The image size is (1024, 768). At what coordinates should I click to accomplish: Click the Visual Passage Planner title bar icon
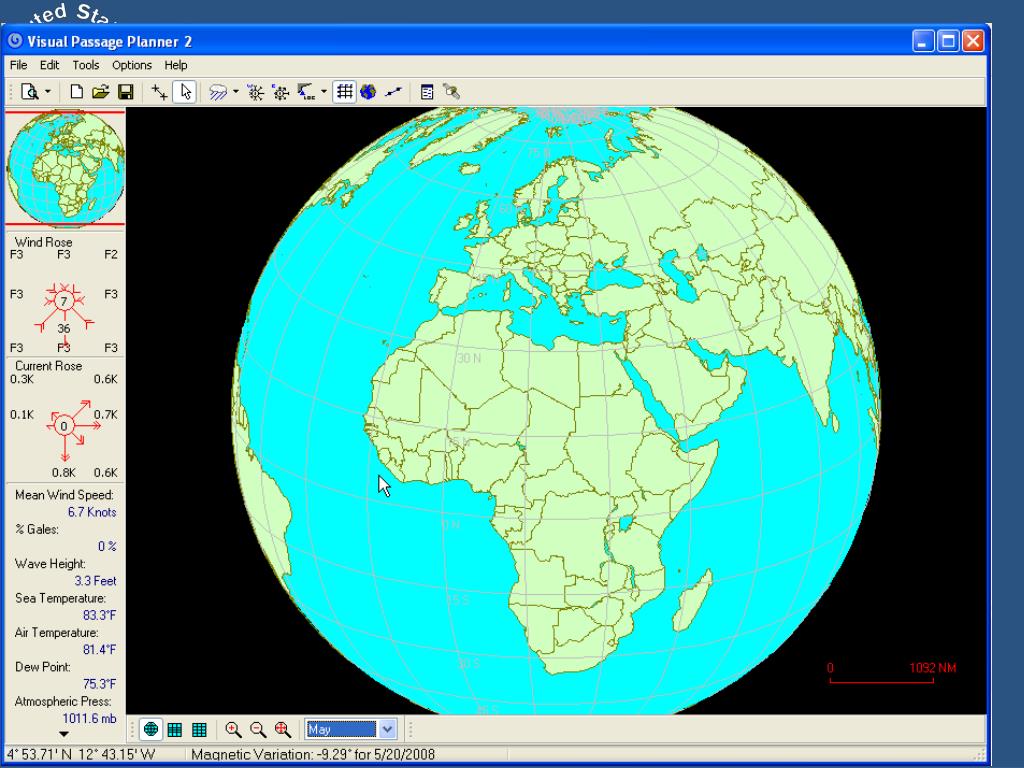tap(15, 41)
